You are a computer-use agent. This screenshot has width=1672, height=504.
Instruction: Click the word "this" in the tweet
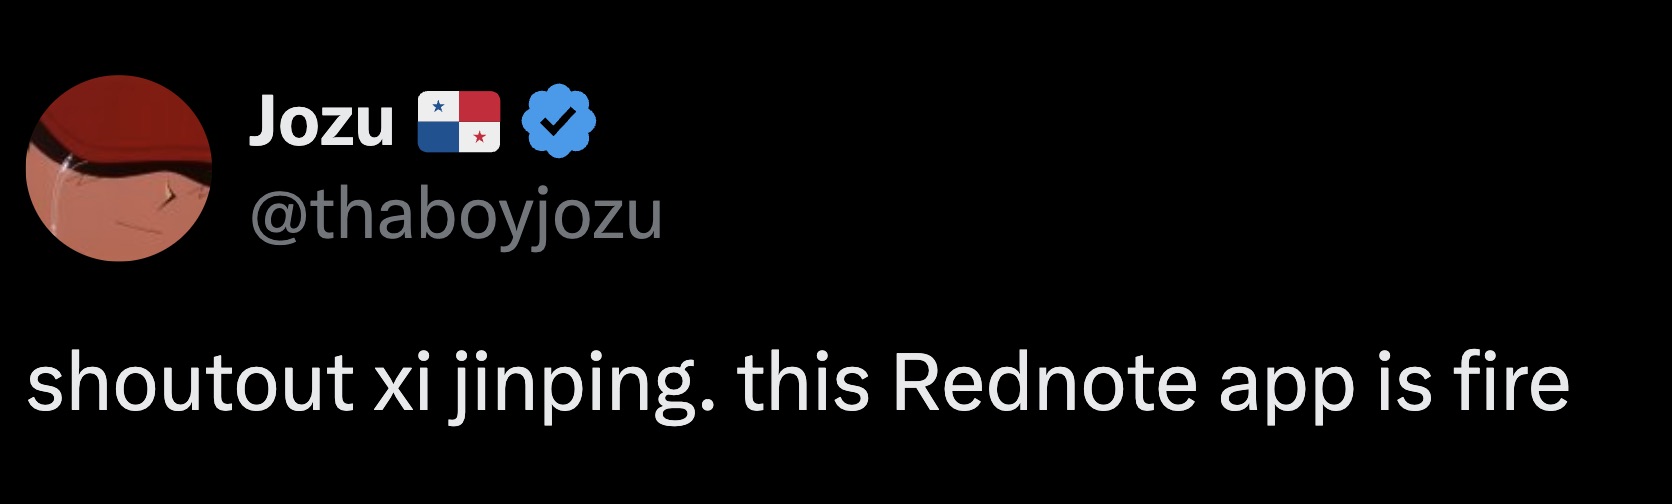[x=803, y=383]
